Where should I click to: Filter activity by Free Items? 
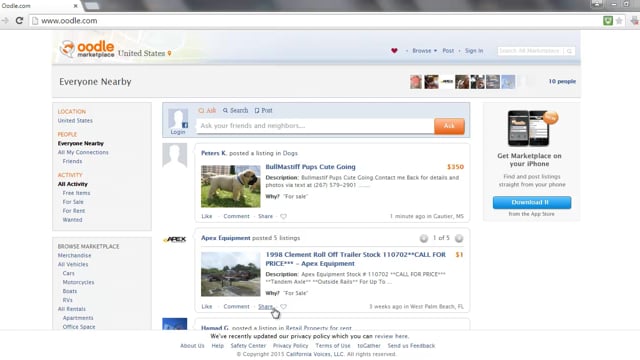pos(76,193)
